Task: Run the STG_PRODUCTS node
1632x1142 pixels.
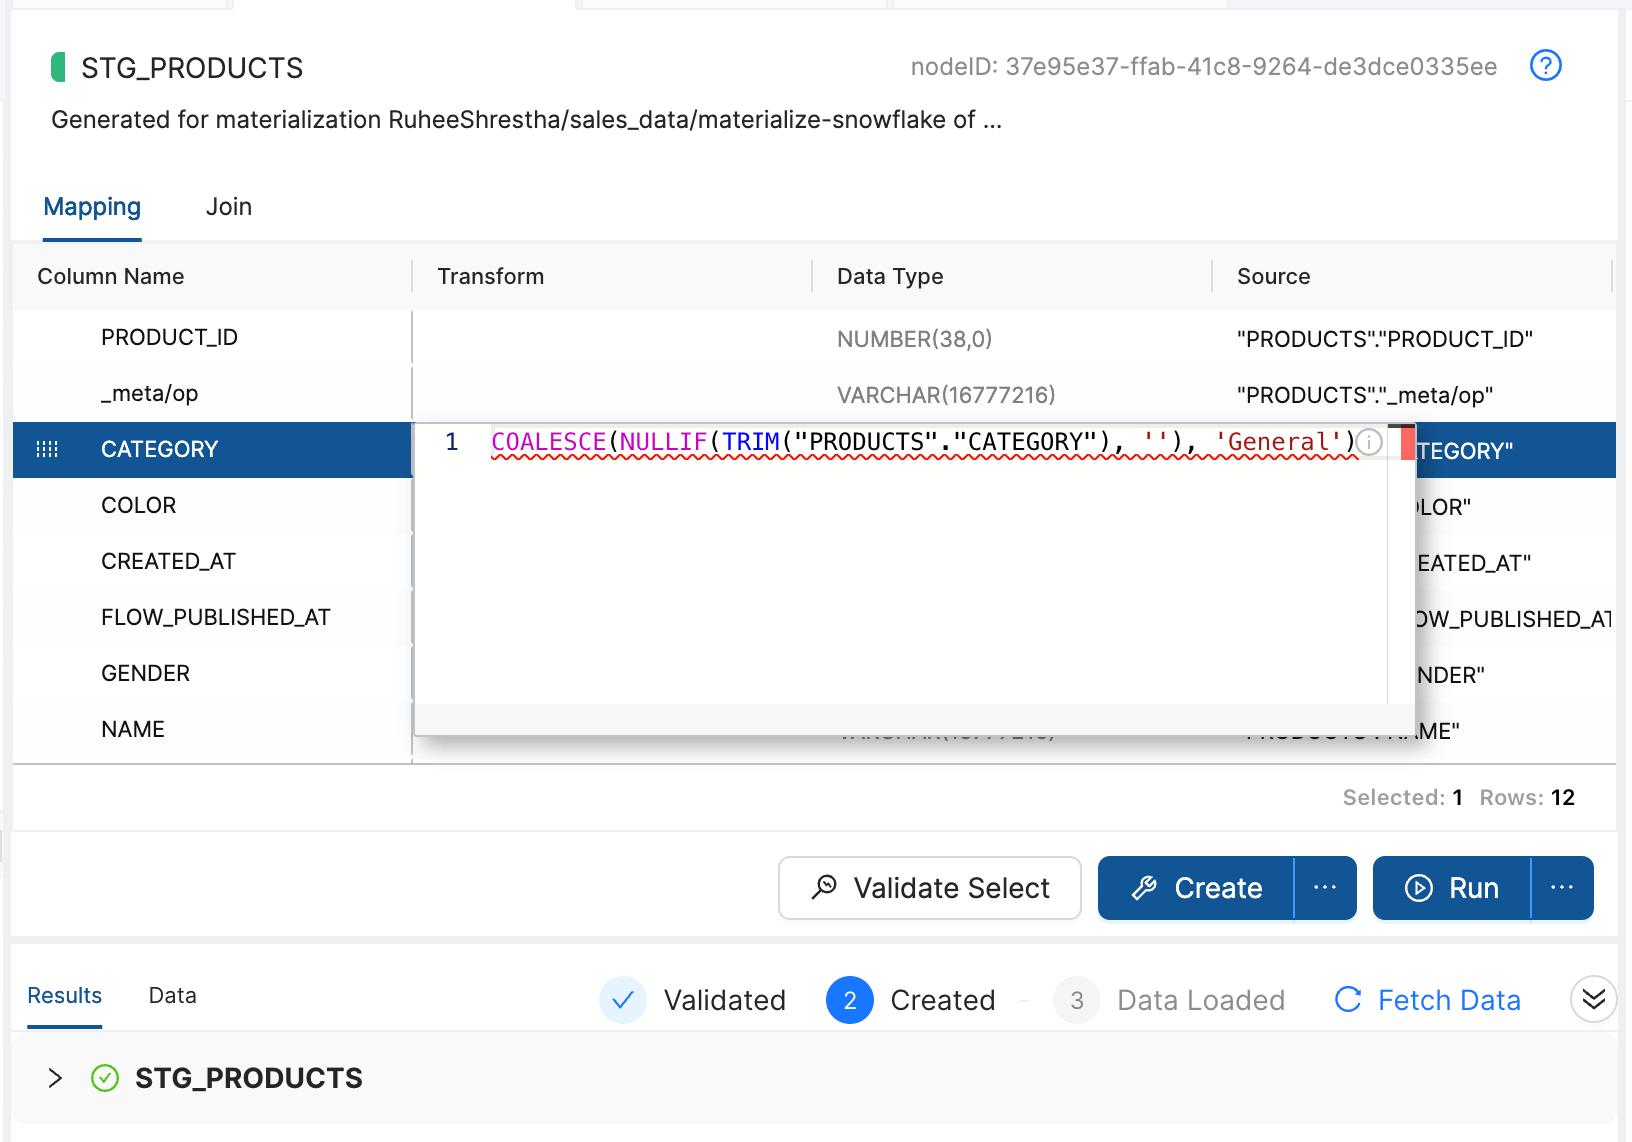Action: (1452, 888)
